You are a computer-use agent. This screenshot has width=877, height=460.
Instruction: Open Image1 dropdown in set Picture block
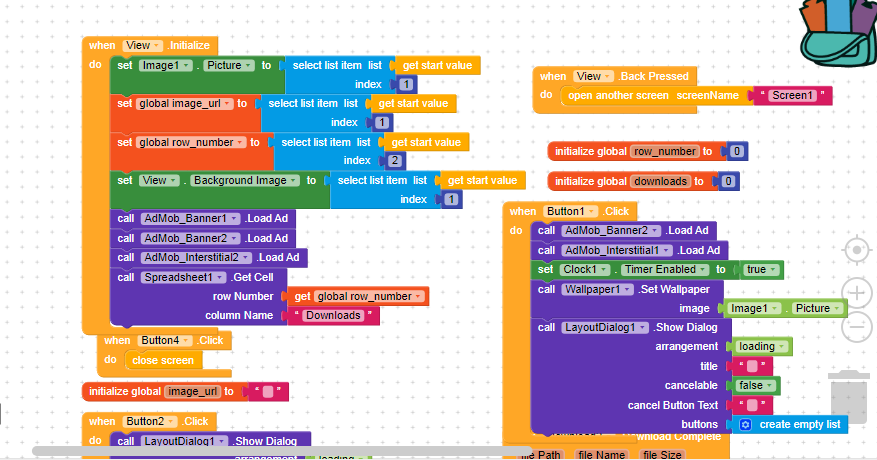click(x=165, y=65)
